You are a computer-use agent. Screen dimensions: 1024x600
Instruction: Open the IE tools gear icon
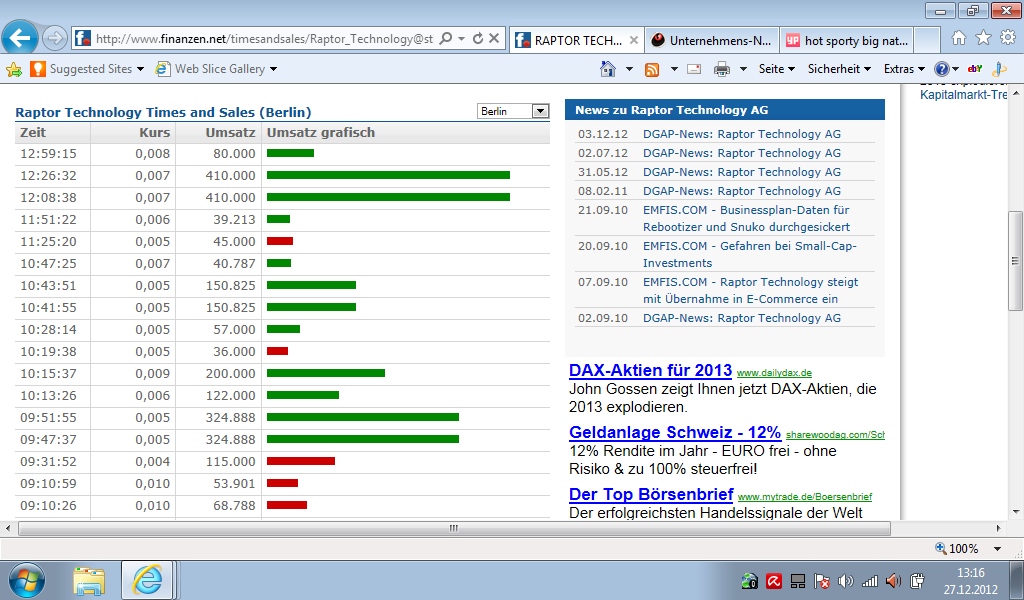[x=1007, y=38]
